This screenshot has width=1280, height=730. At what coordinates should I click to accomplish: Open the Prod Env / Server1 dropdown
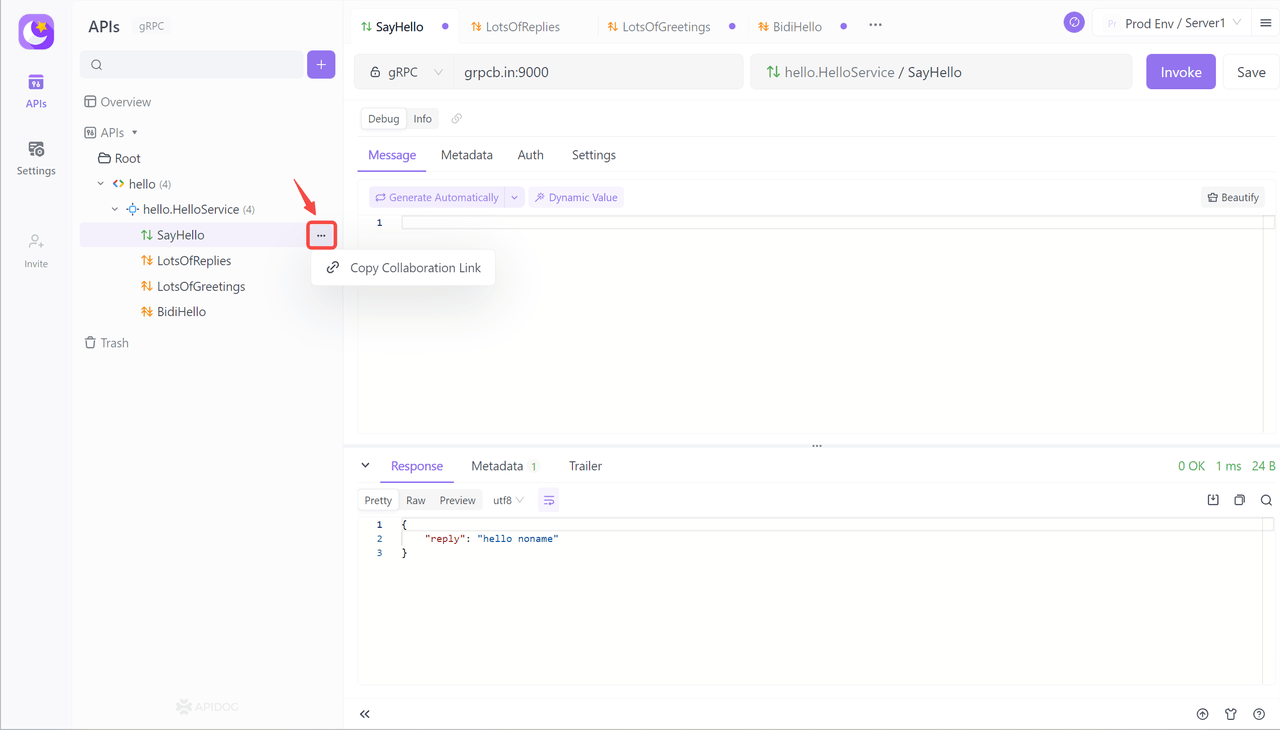[1171, 21]
